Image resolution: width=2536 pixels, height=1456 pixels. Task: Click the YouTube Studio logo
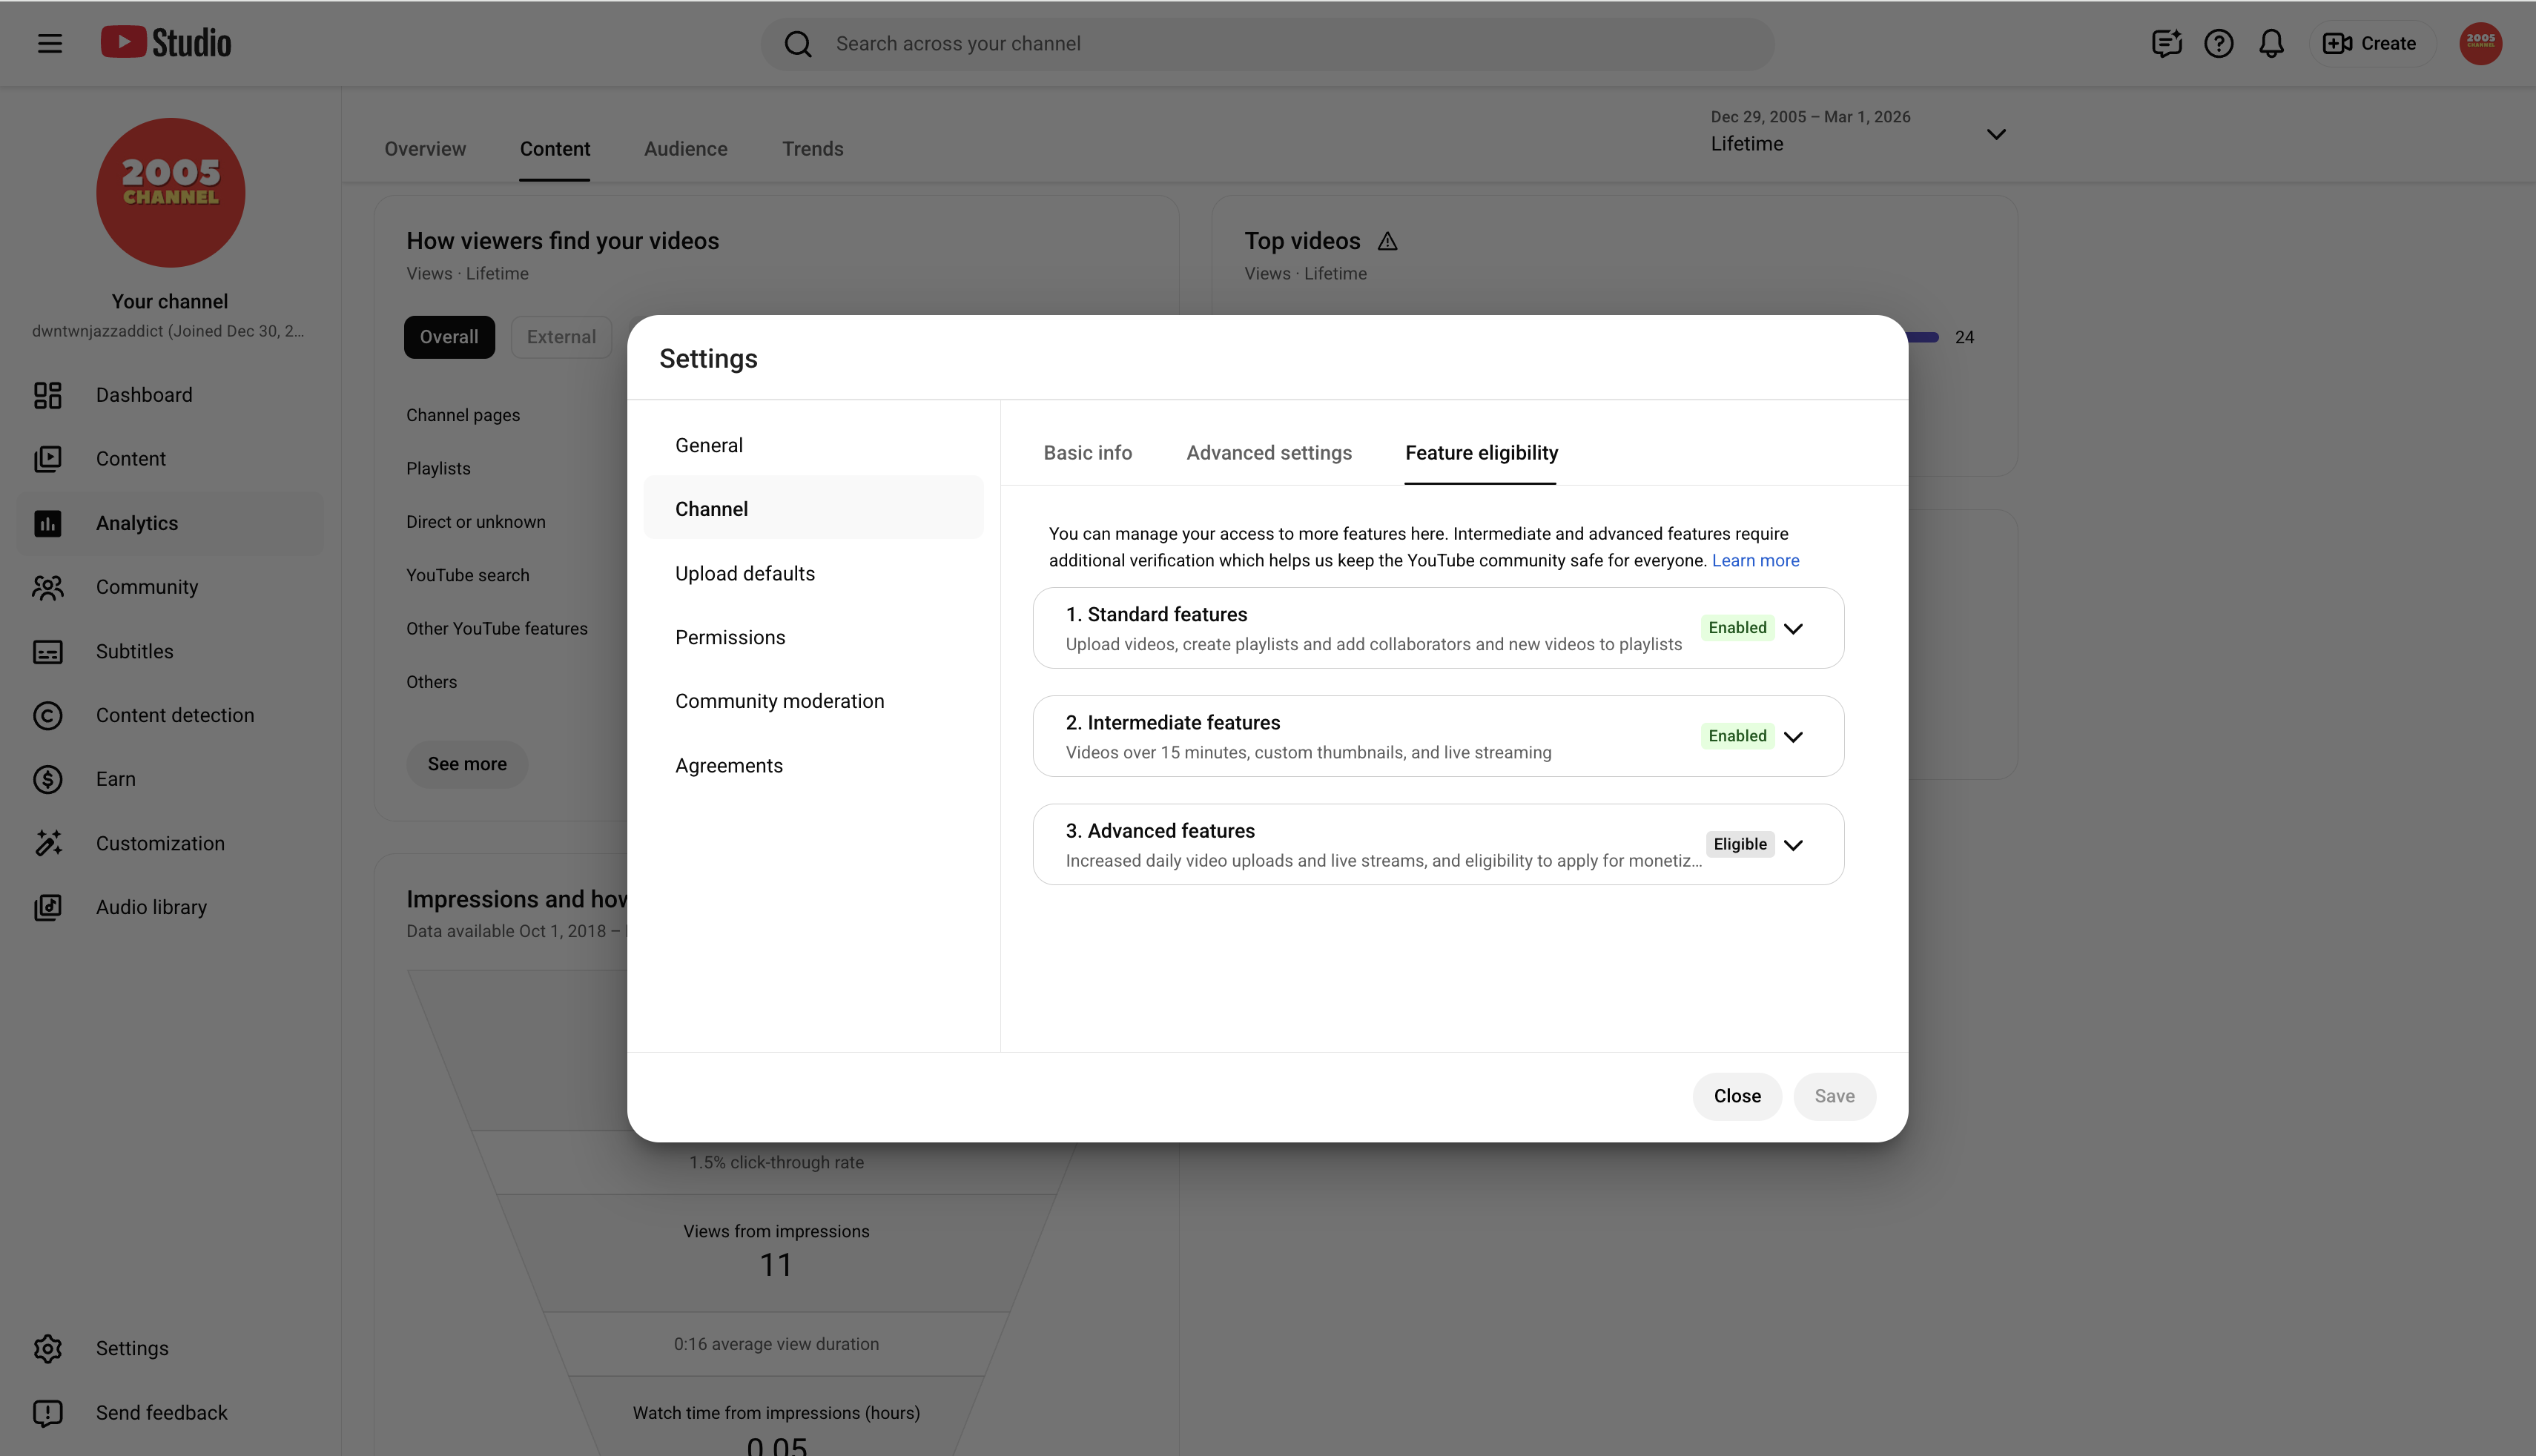pos(166,42)
